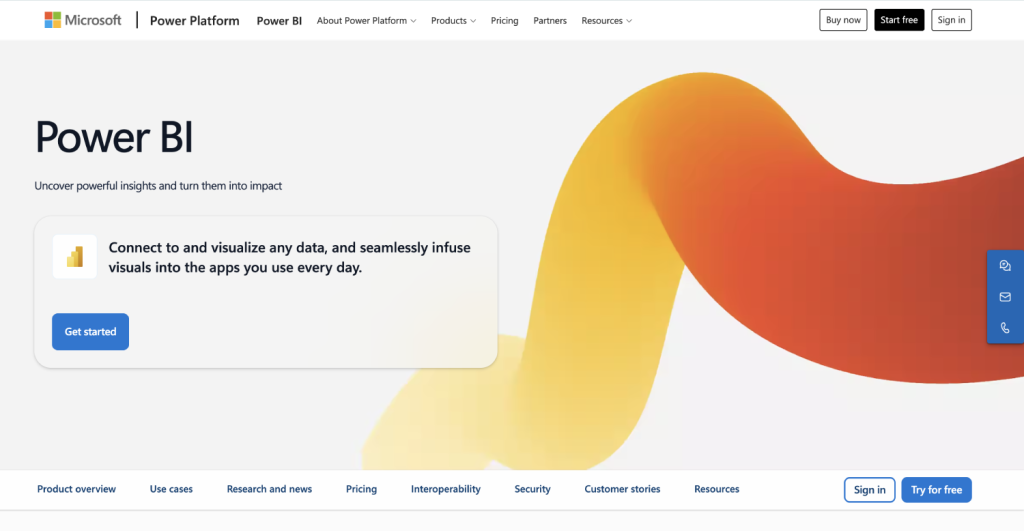This screenshot has width=1024, height=531.
Task: Go to Interoperability section
Action: [445, 489]
